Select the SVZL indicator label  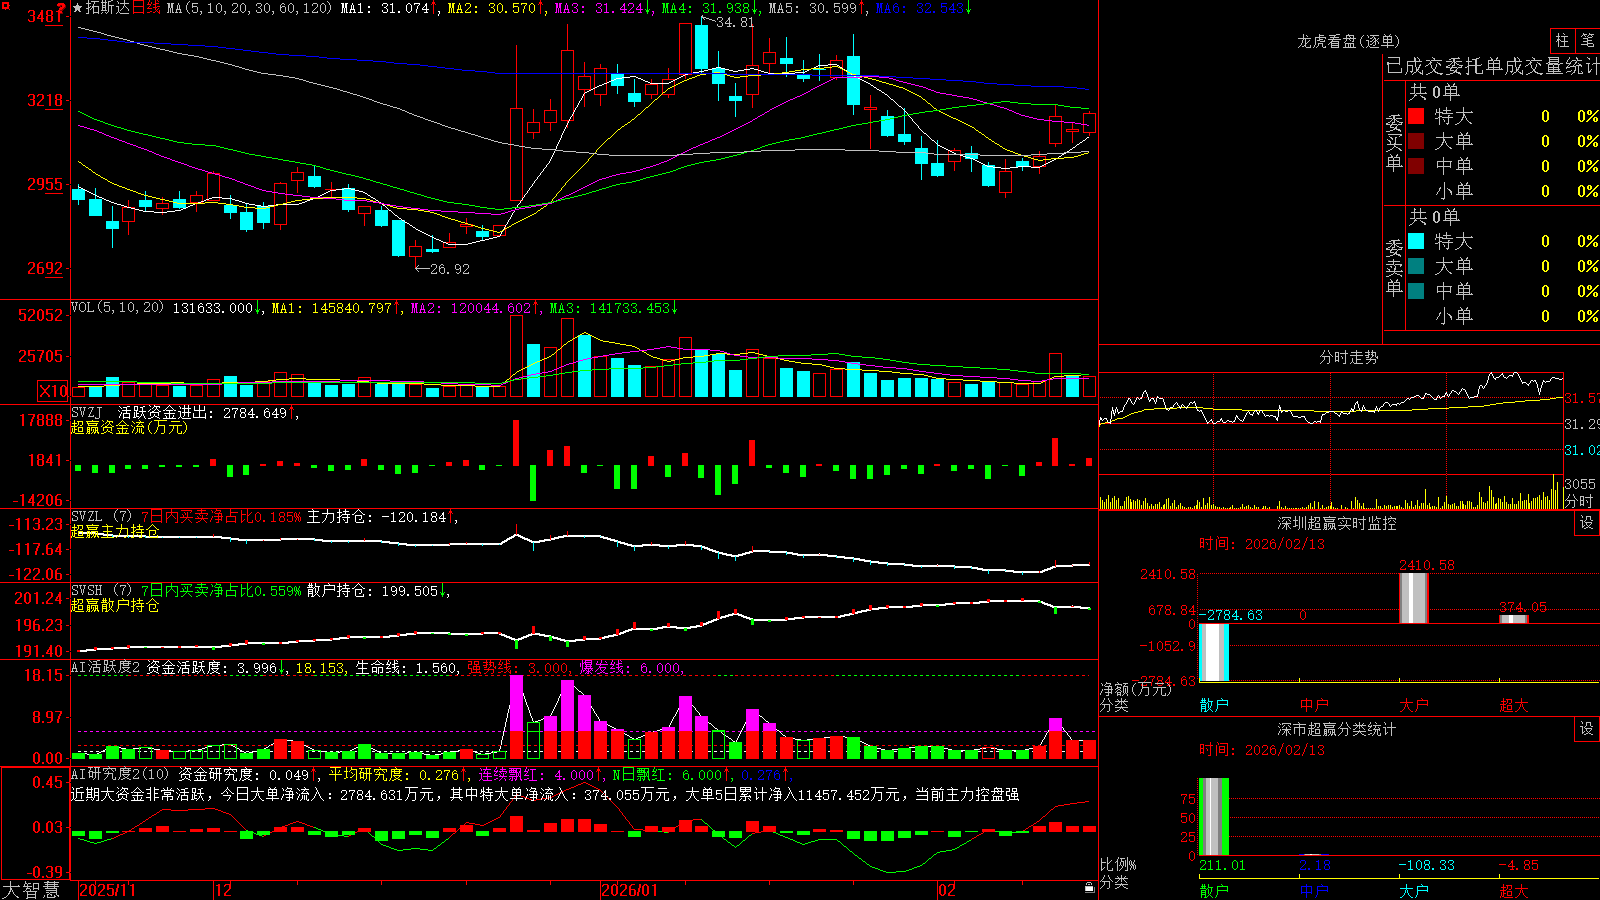pos(87,516)
